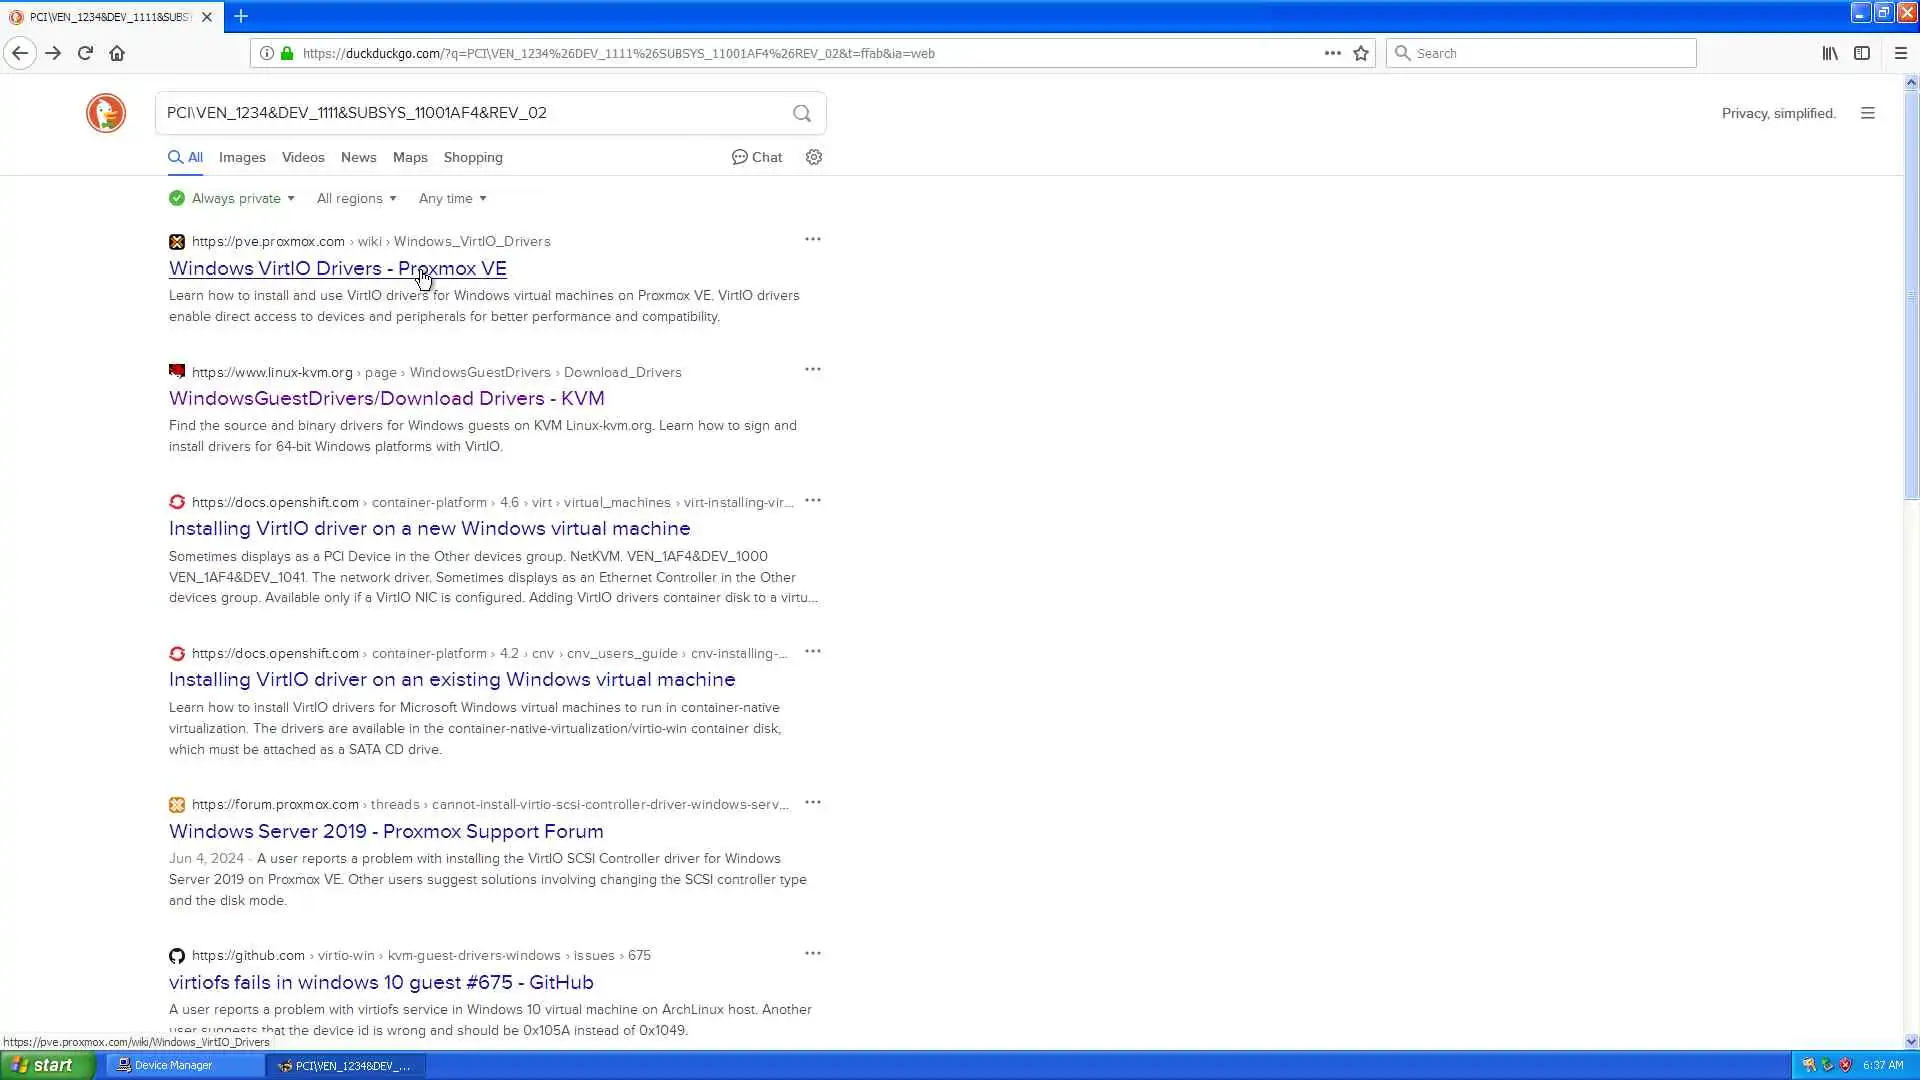The height and width of the screenshot is (1080, 1920).
Task: Open more options for the linux-kvm.org result
Action: [813, 370]
